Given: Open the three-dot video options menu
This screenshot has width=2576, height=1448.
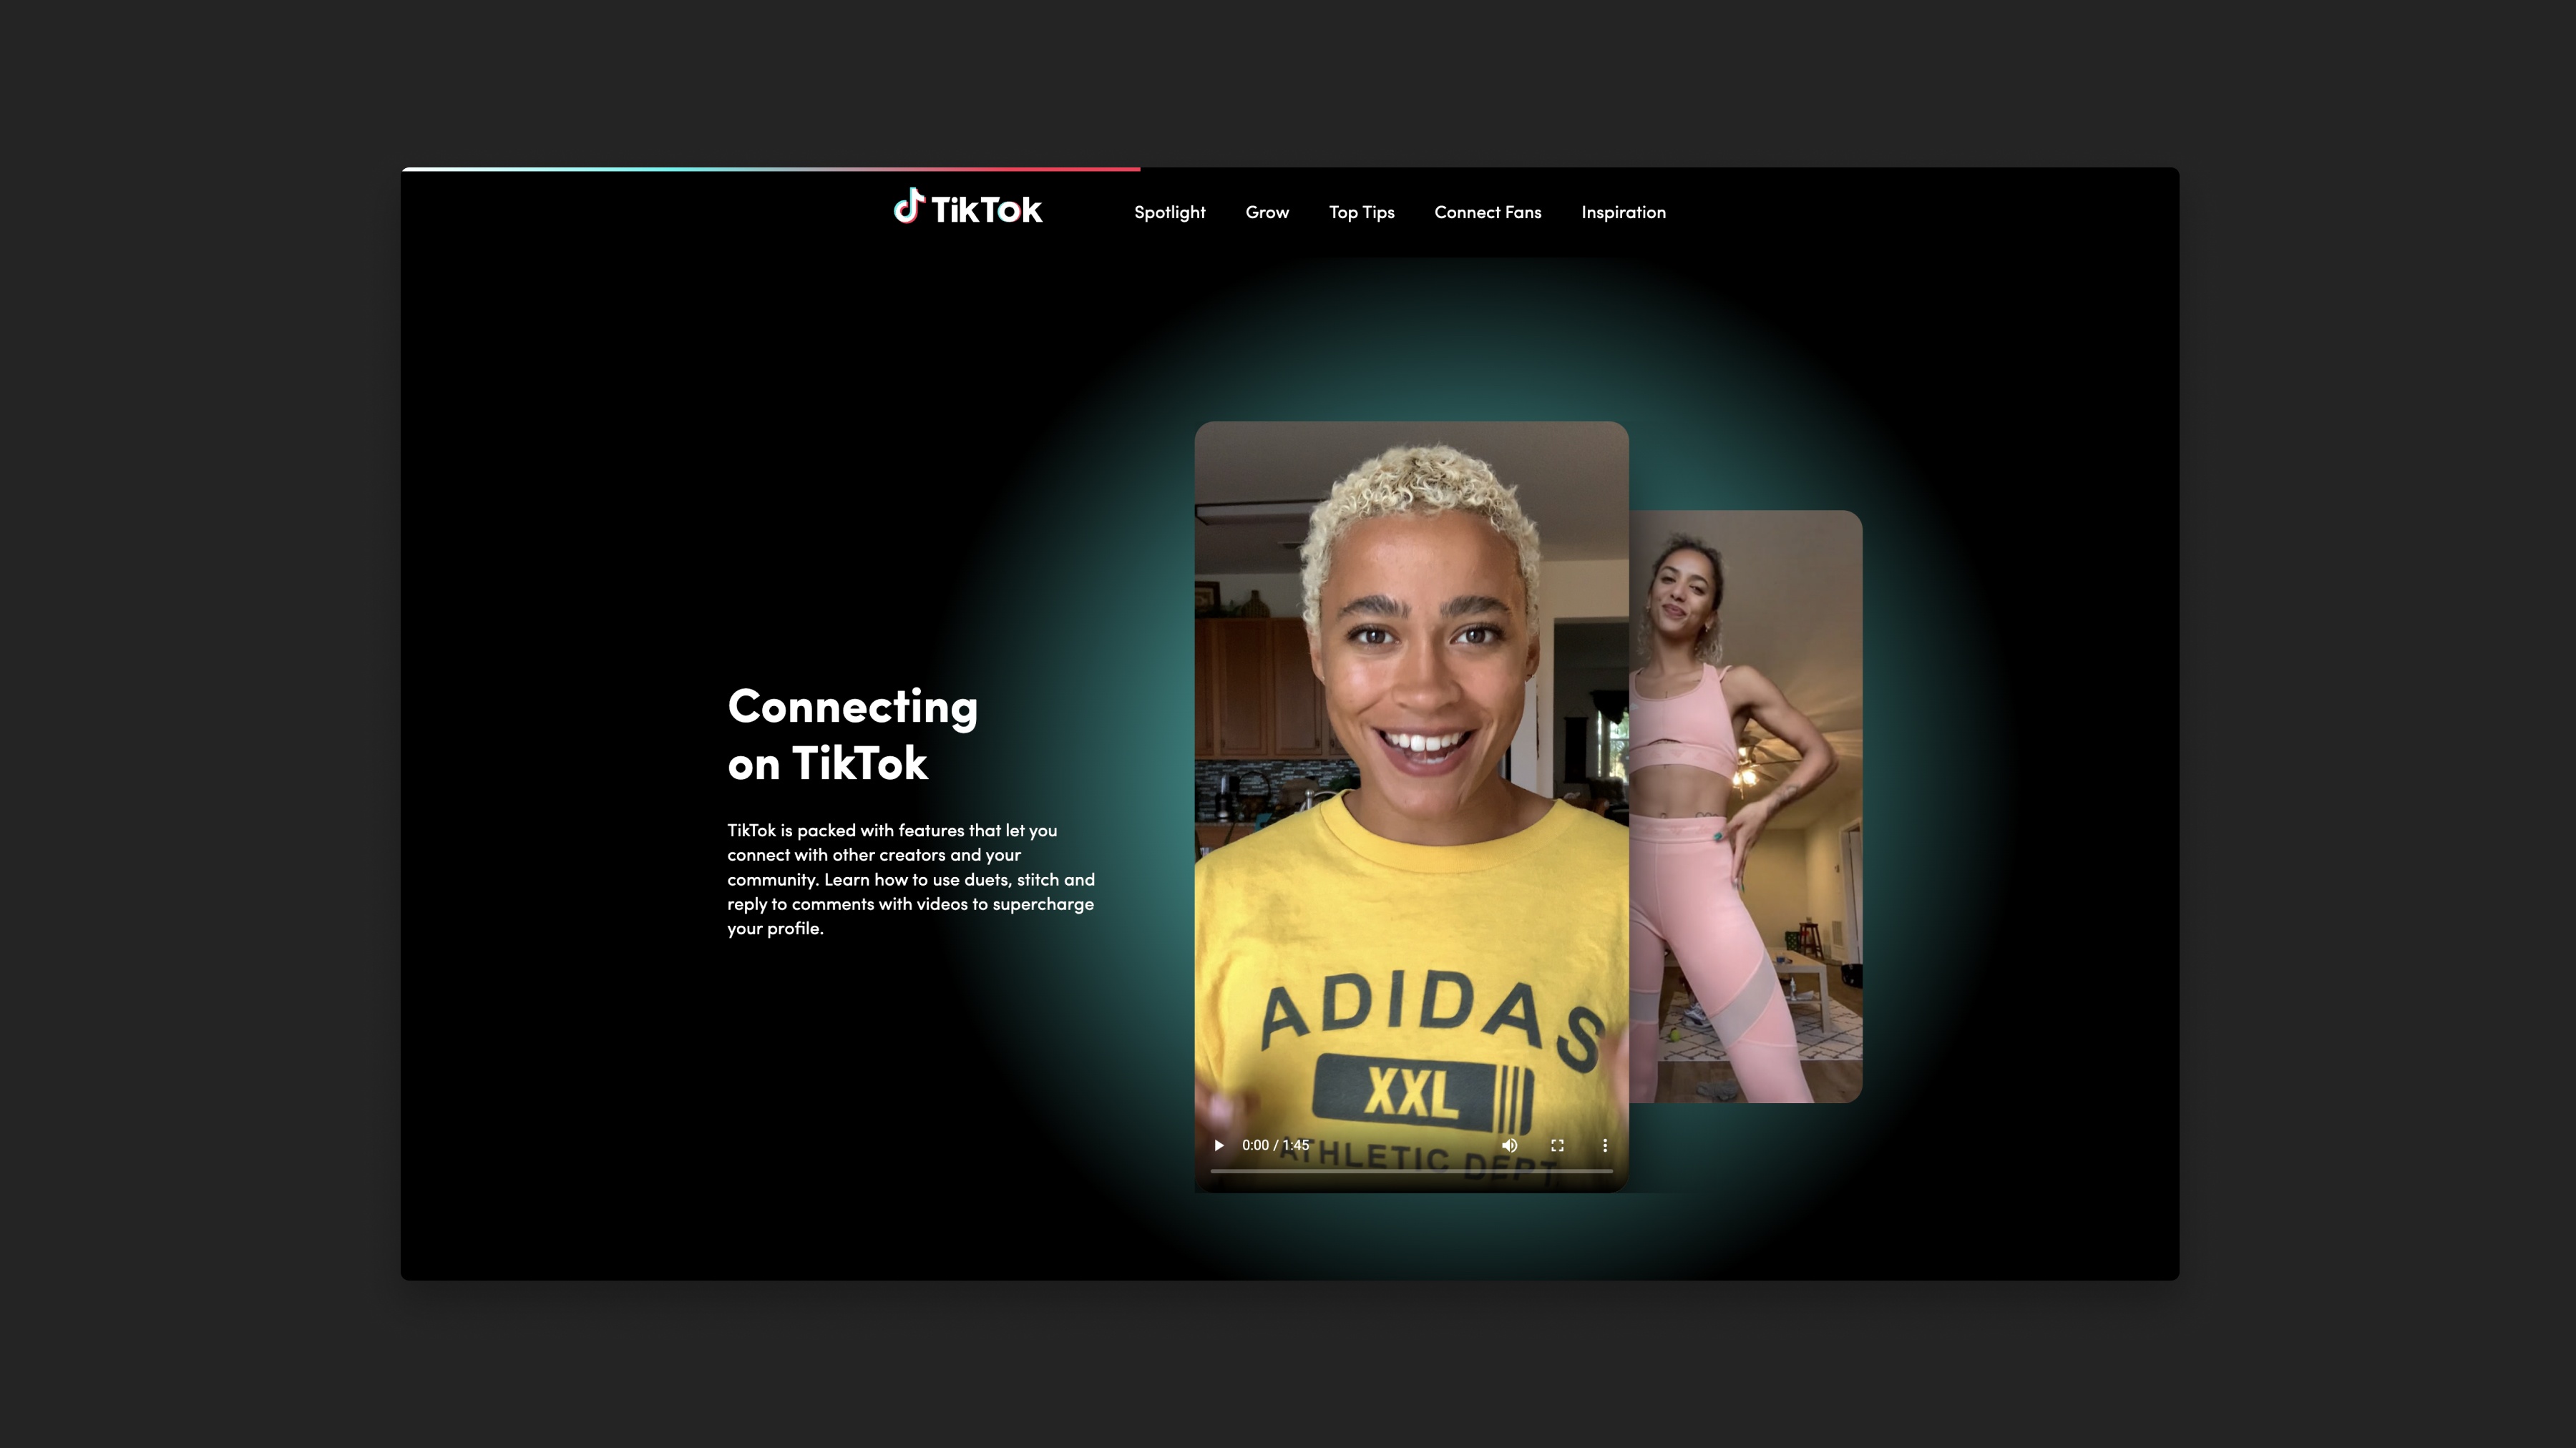Looking at the screenshot, I should (1605, 1145).
